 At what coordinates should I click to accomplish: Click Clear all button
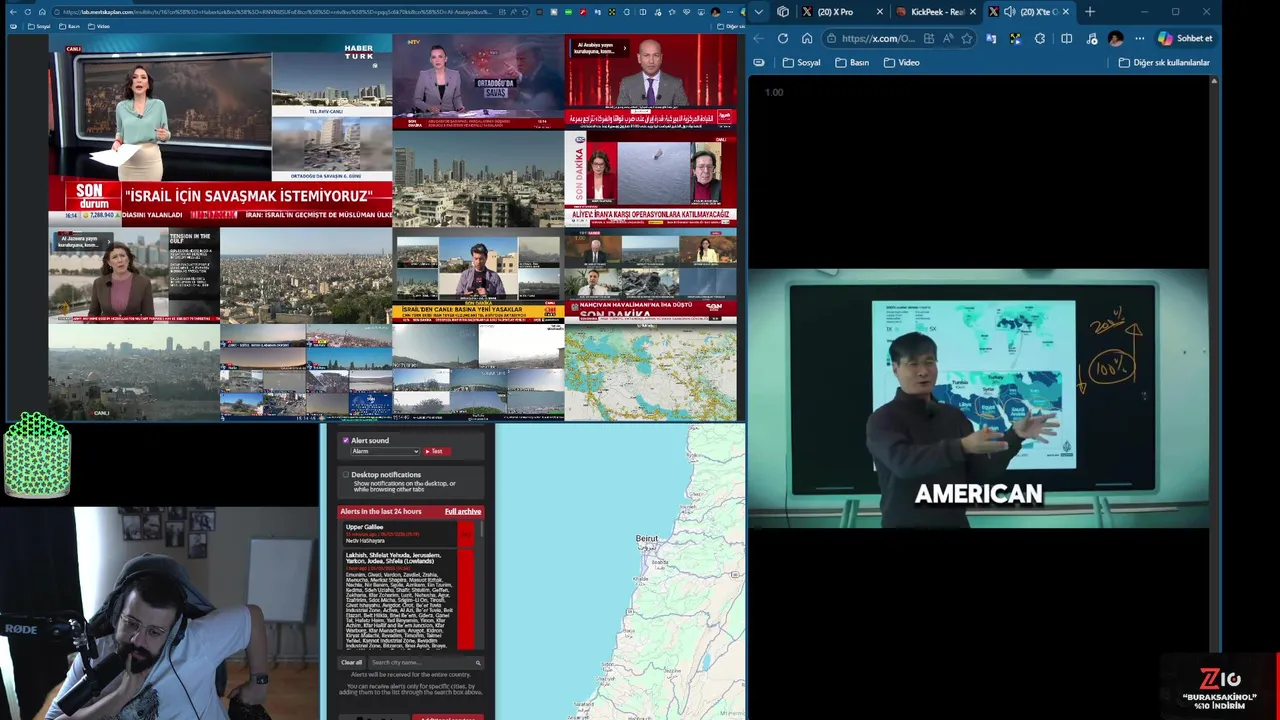click(351, 662)
